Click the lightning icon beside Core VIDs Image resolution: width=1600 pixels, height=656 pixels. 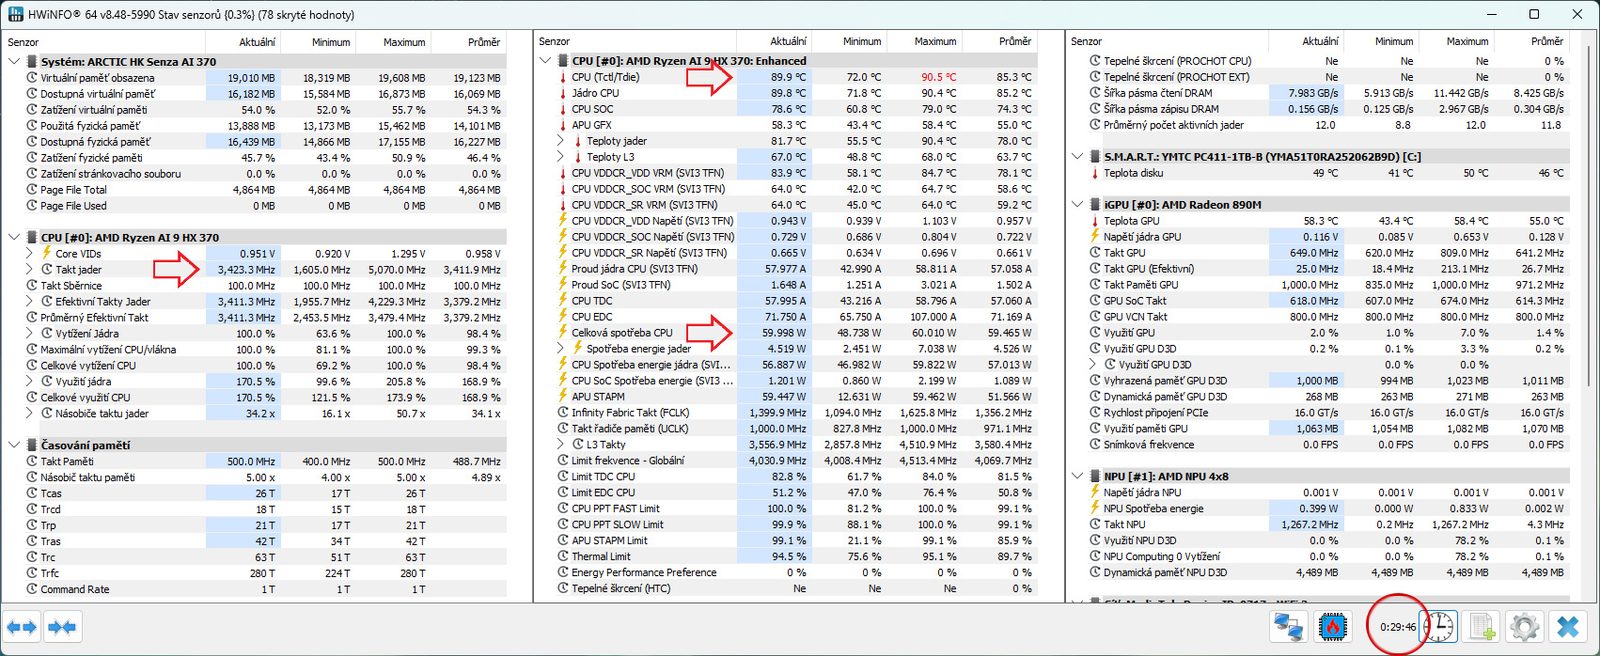point(47,254)
